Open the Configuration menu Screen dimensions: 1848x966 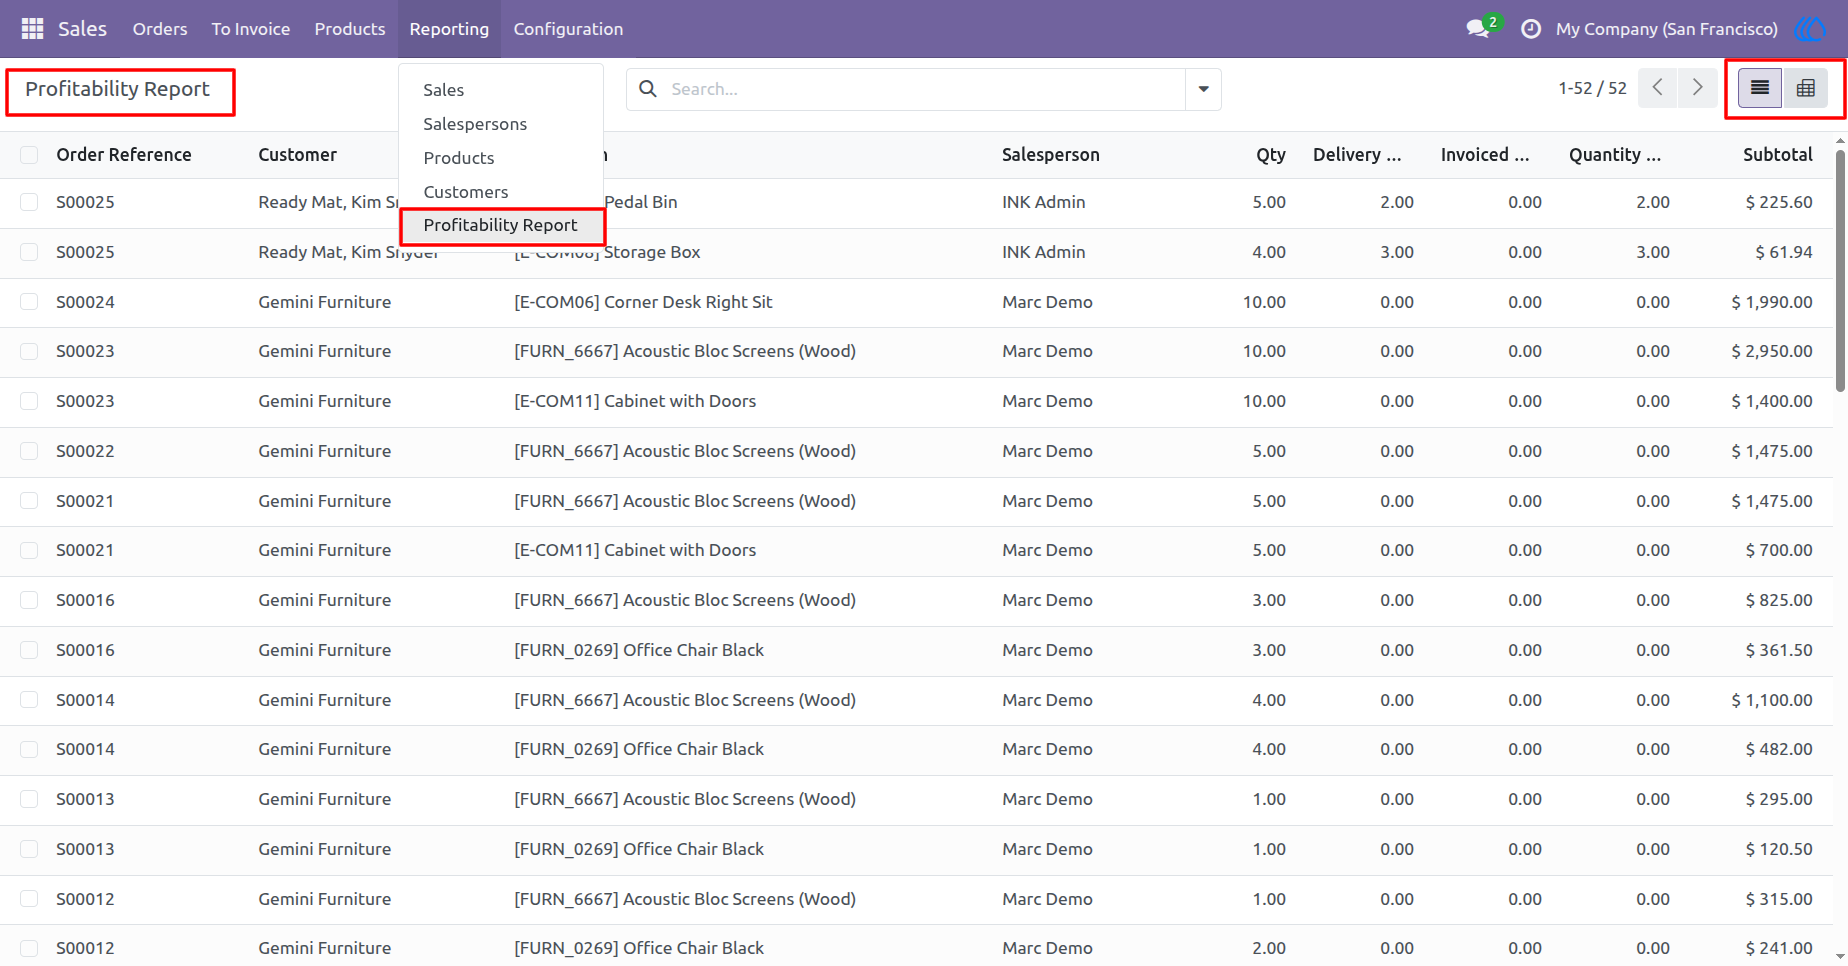568,29
